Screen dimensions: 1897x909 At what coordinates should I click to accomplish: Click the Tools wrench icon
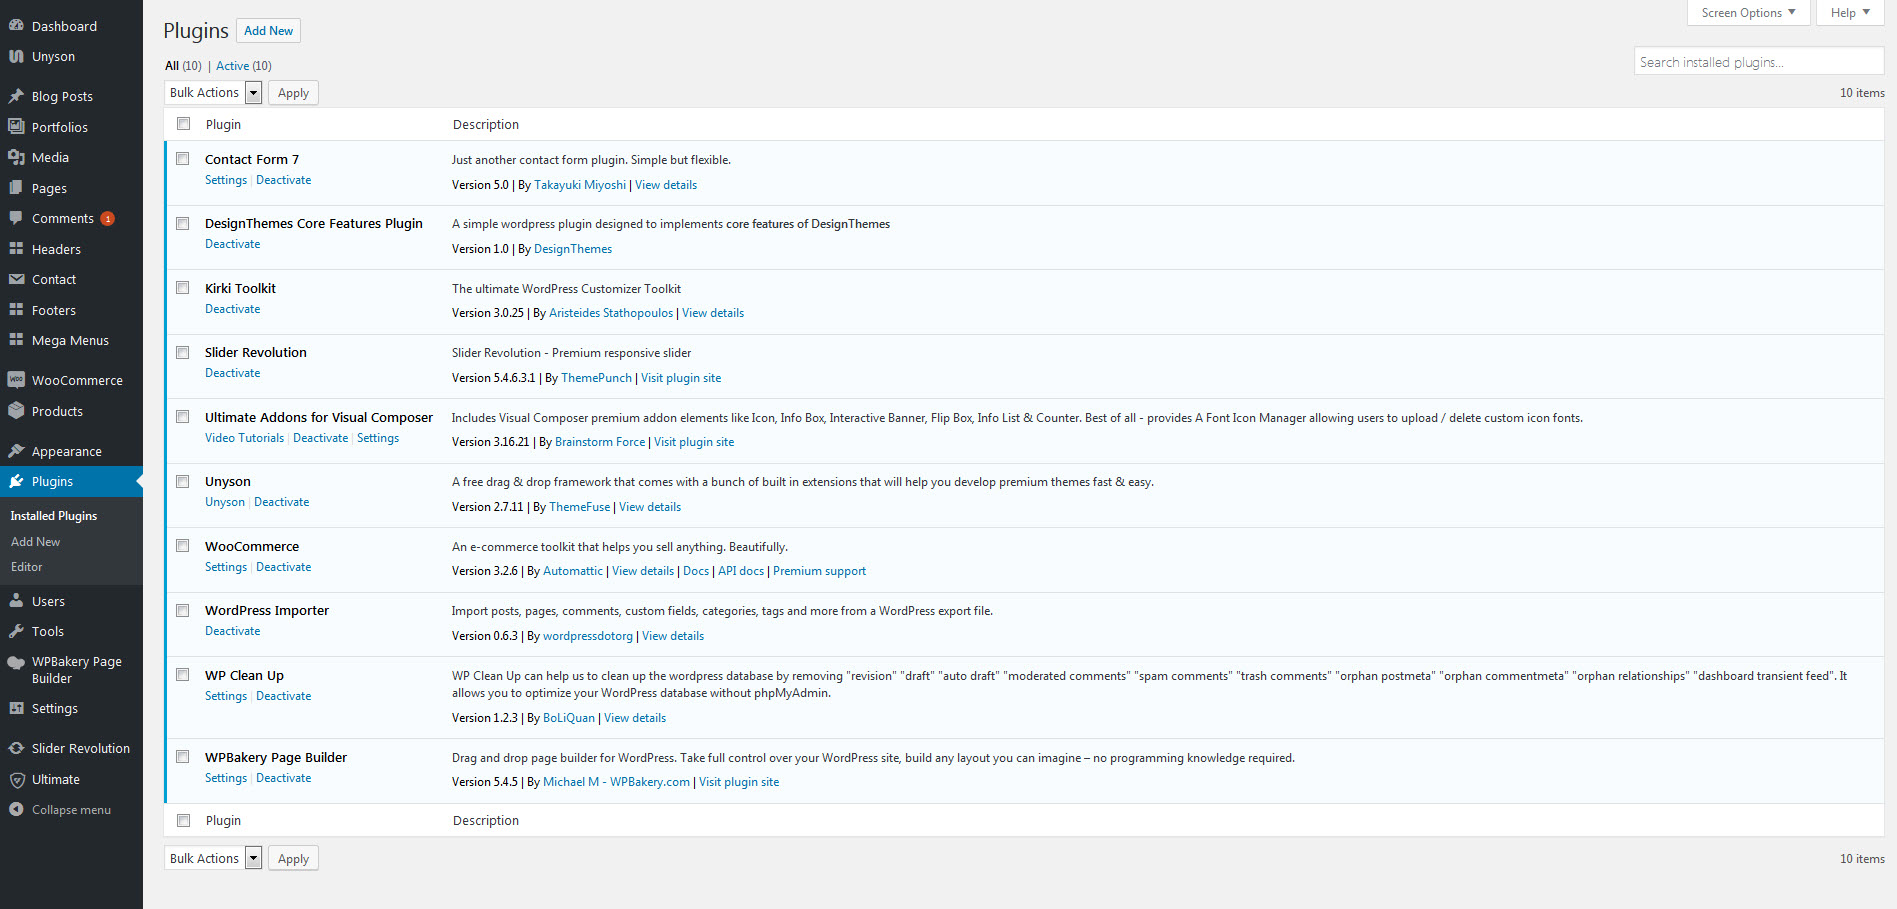(16, 631)
